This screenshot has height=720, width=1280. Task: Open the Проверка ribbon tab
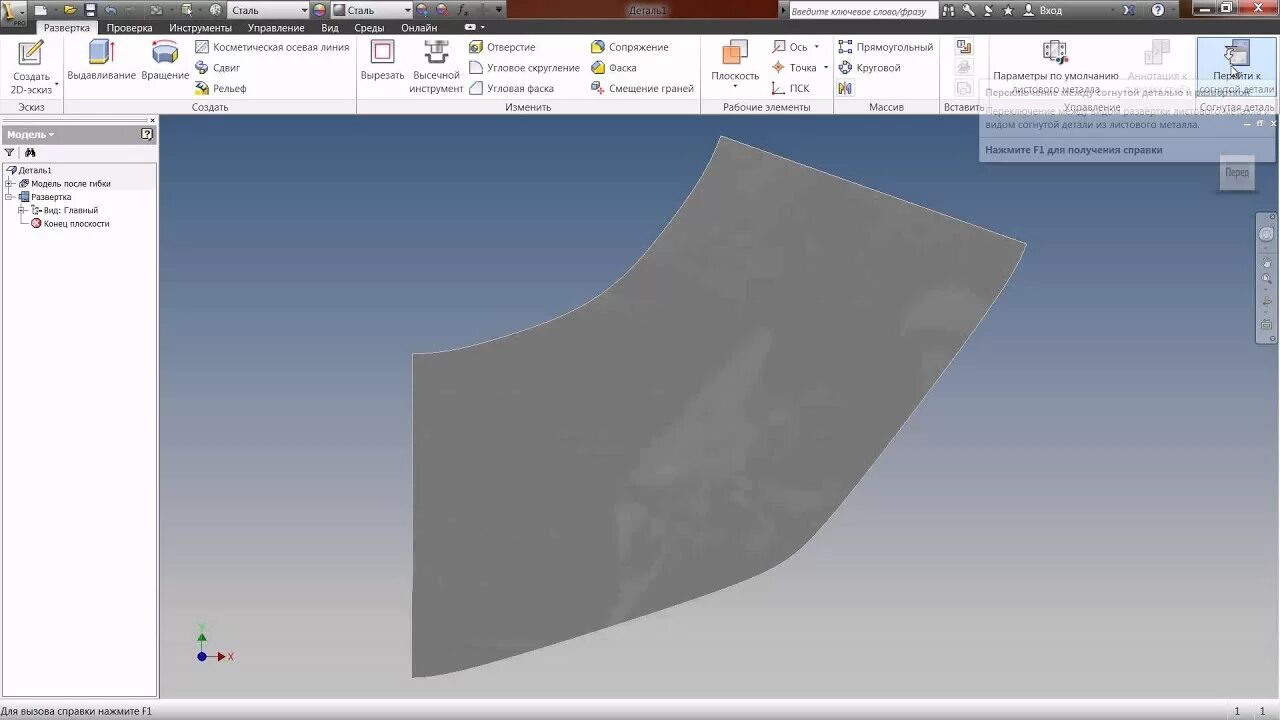coord(130,28)
